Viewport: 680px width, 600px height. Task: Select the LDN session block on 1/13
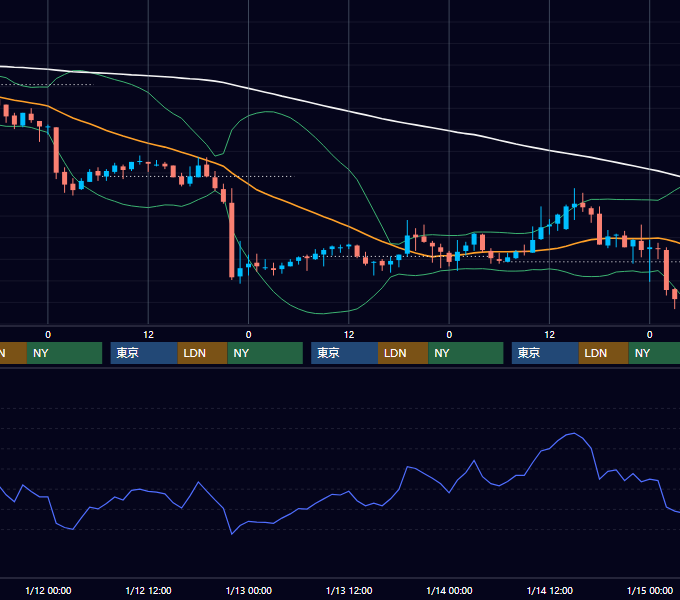tap(403, 353)
